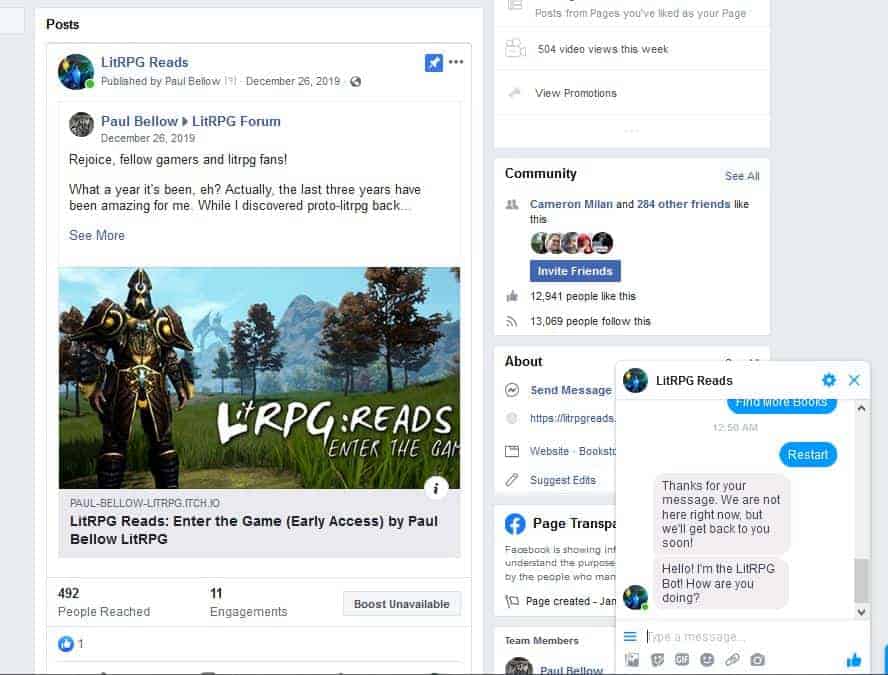The image size is (888, 675).
Task: Click the pencil icon beside Suggest Edits
Action: tap(512, 480)
